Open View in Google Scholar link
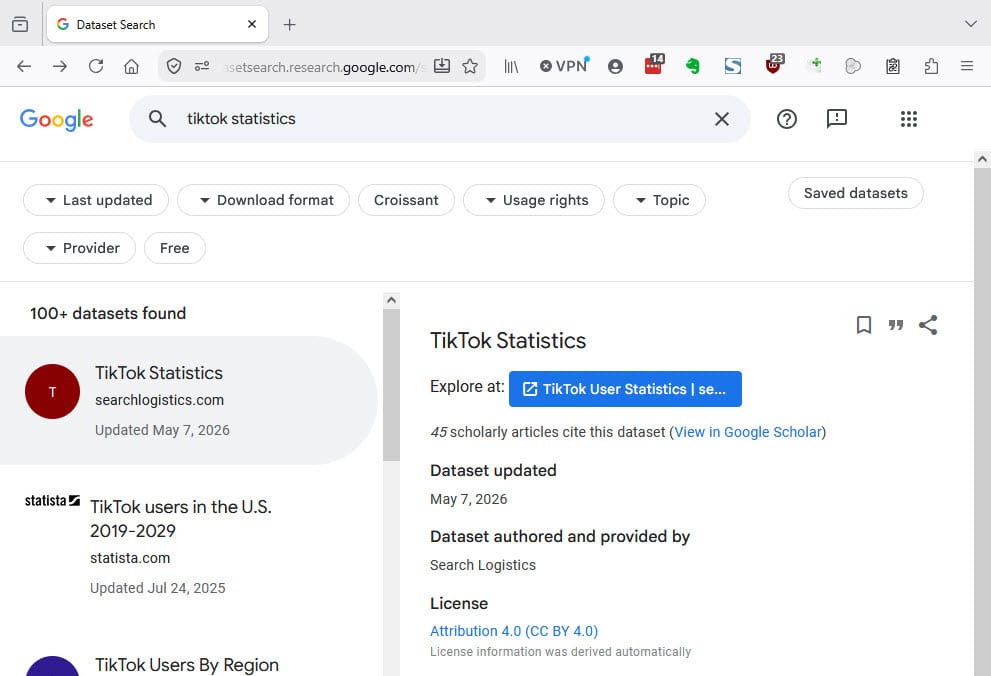 [748, 432]
